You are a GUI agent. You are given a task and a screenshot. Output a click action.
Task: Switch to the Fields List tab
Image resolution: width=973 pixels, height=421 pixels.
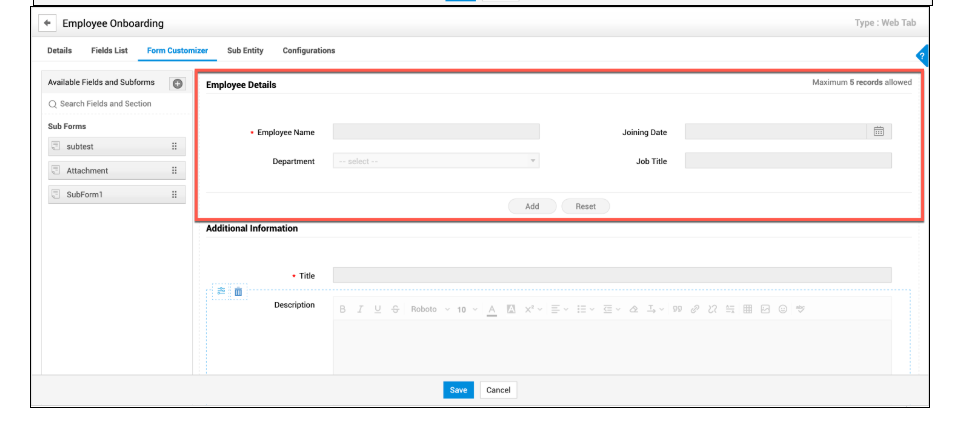tap(110, 51)
